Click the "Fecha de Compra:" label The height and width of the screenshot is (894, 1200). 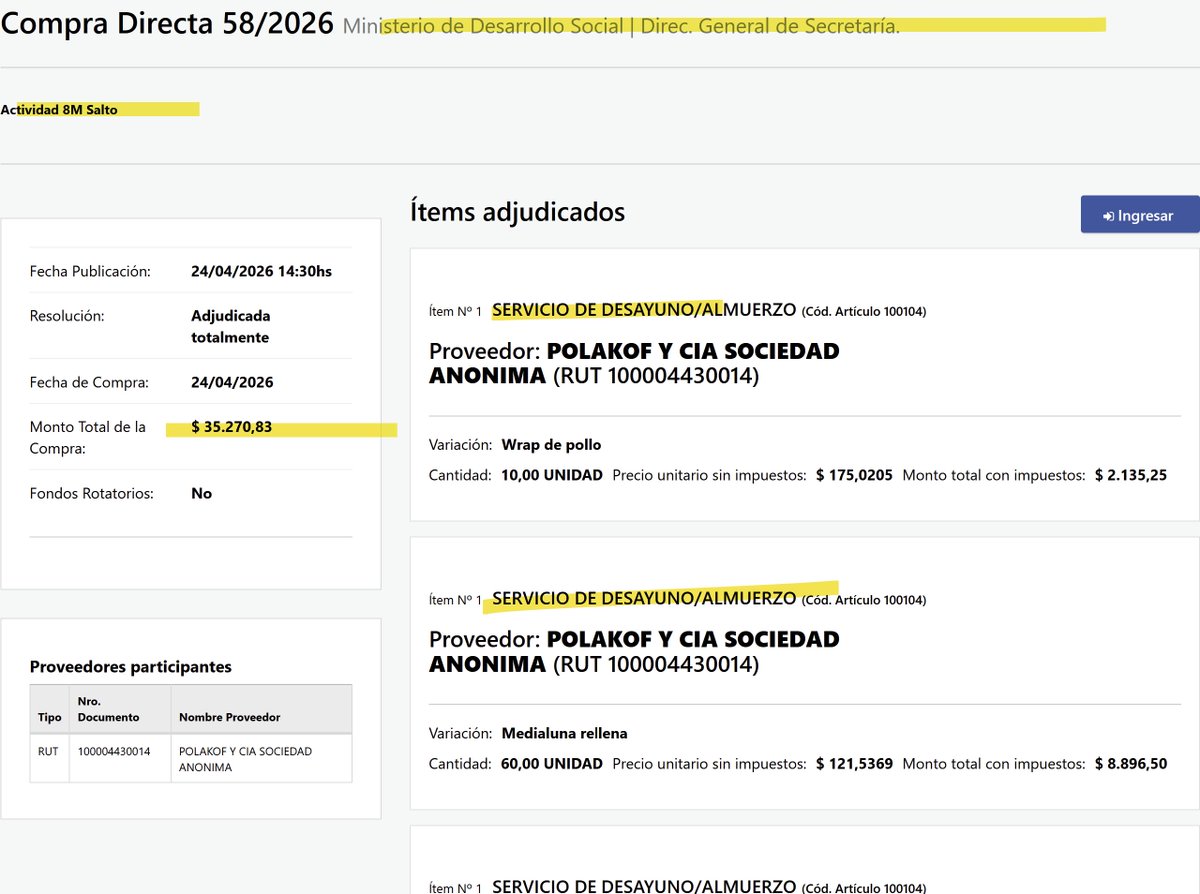point(89,382)
